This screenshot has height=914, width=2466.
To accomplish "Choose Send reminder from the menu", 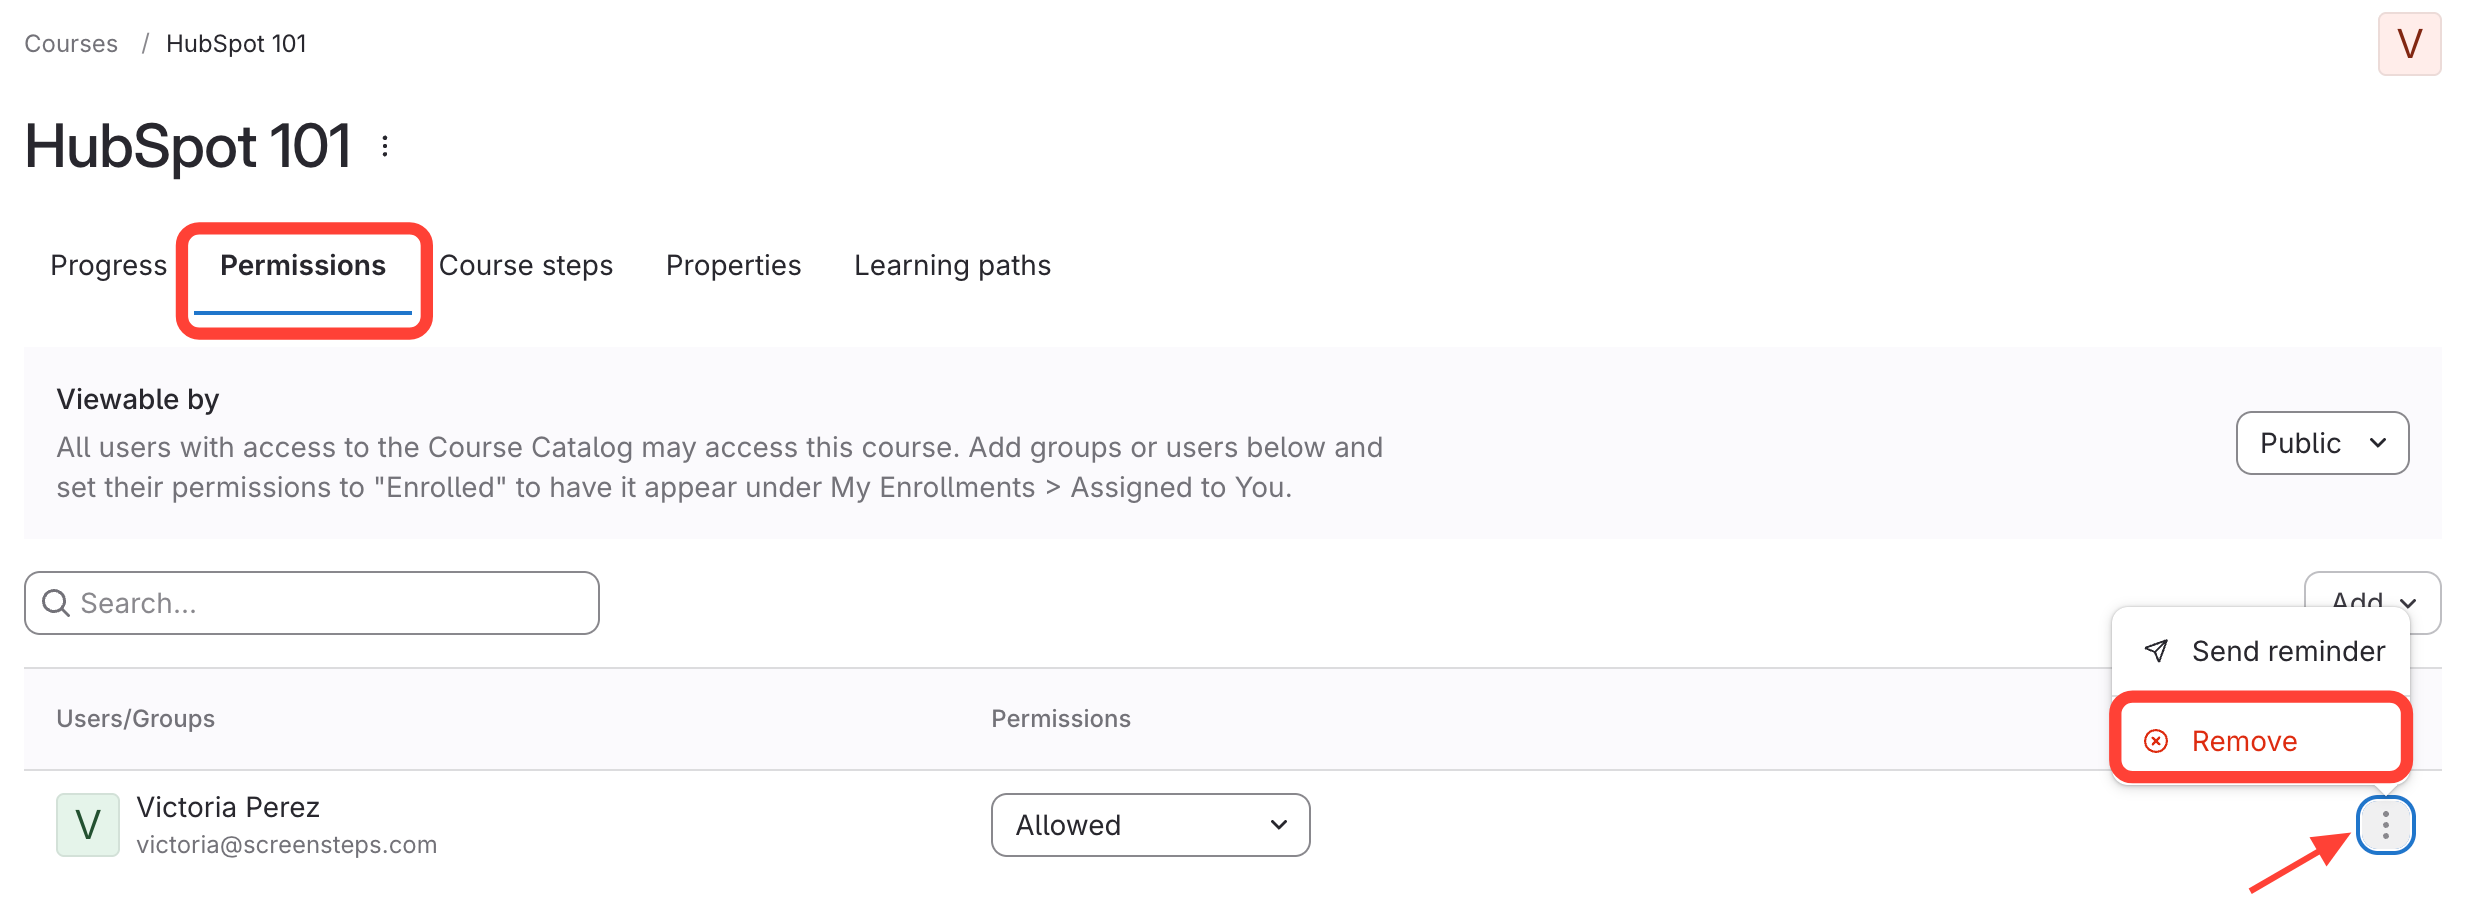I will click(x=2287, y=651).
